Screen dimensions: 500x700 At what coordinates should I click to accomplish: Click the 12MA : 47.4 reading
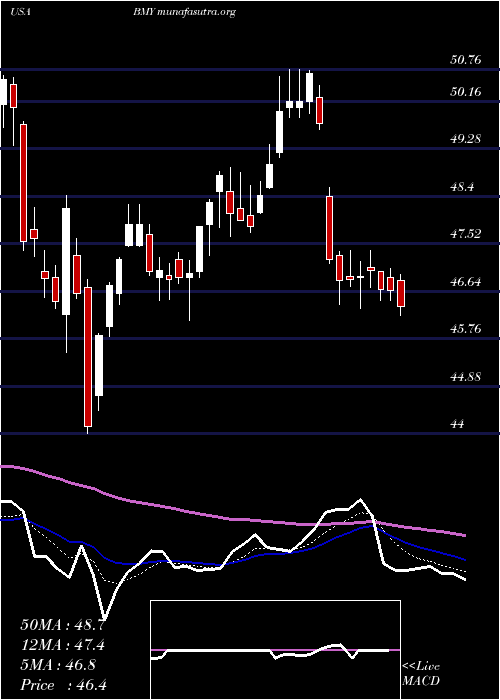pyautogui.click(x=62, y=645)
